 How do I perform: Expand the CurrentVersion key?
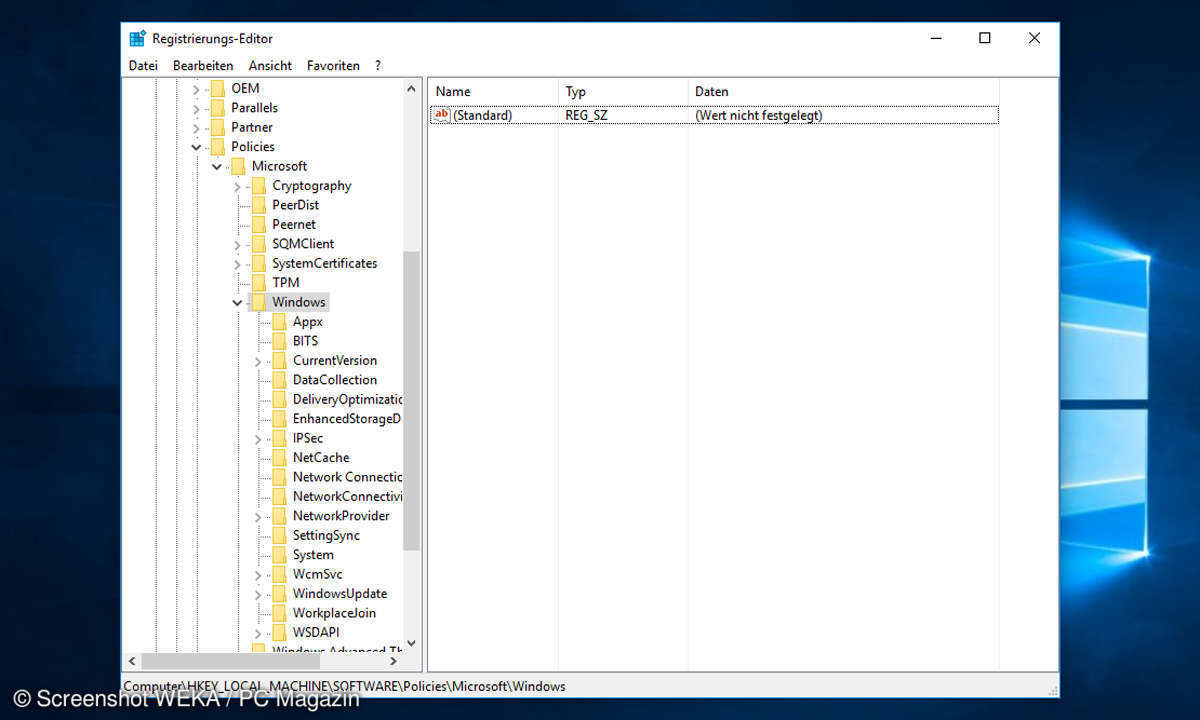[x=257, y=361]
